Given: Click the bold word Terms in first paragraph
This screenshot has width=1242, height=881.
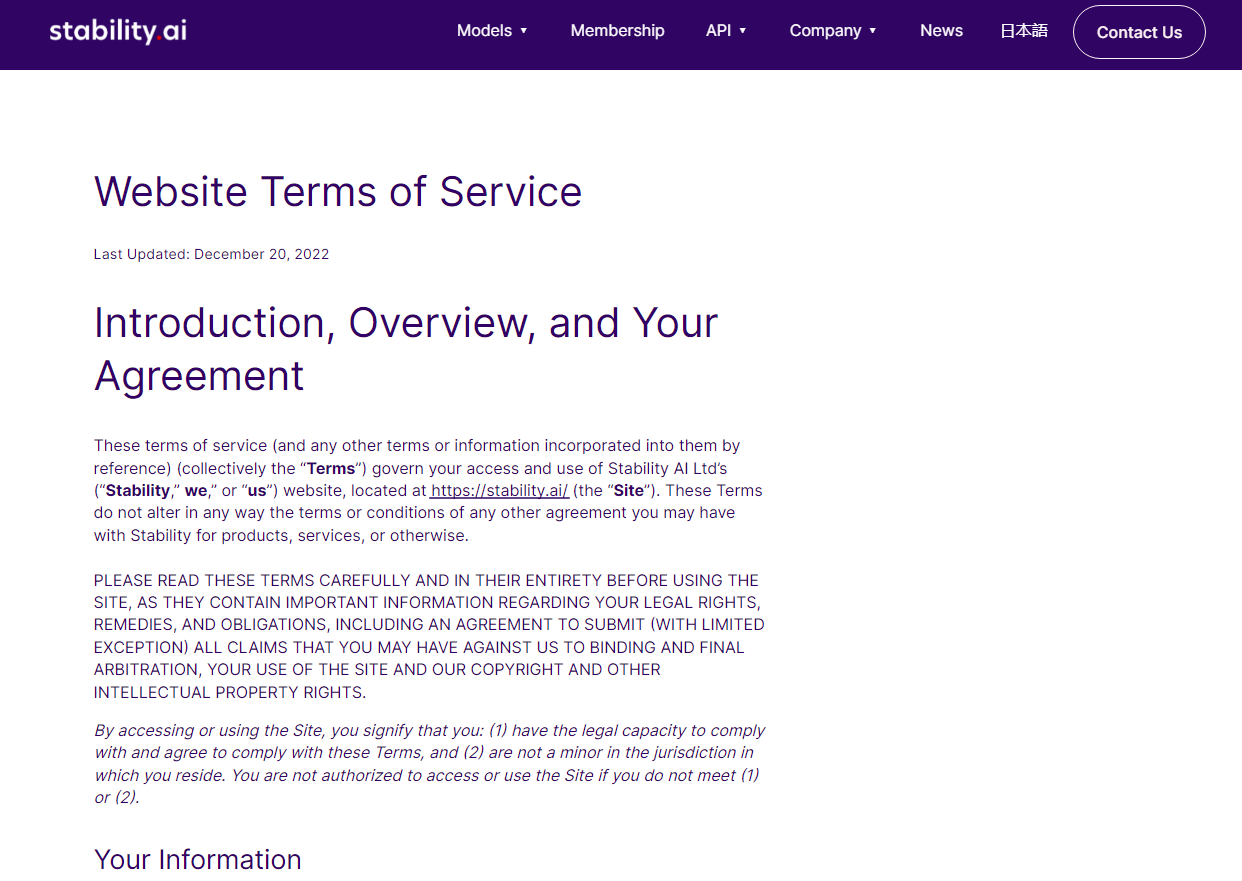Looking at the screenshot, I should [331, 468].
